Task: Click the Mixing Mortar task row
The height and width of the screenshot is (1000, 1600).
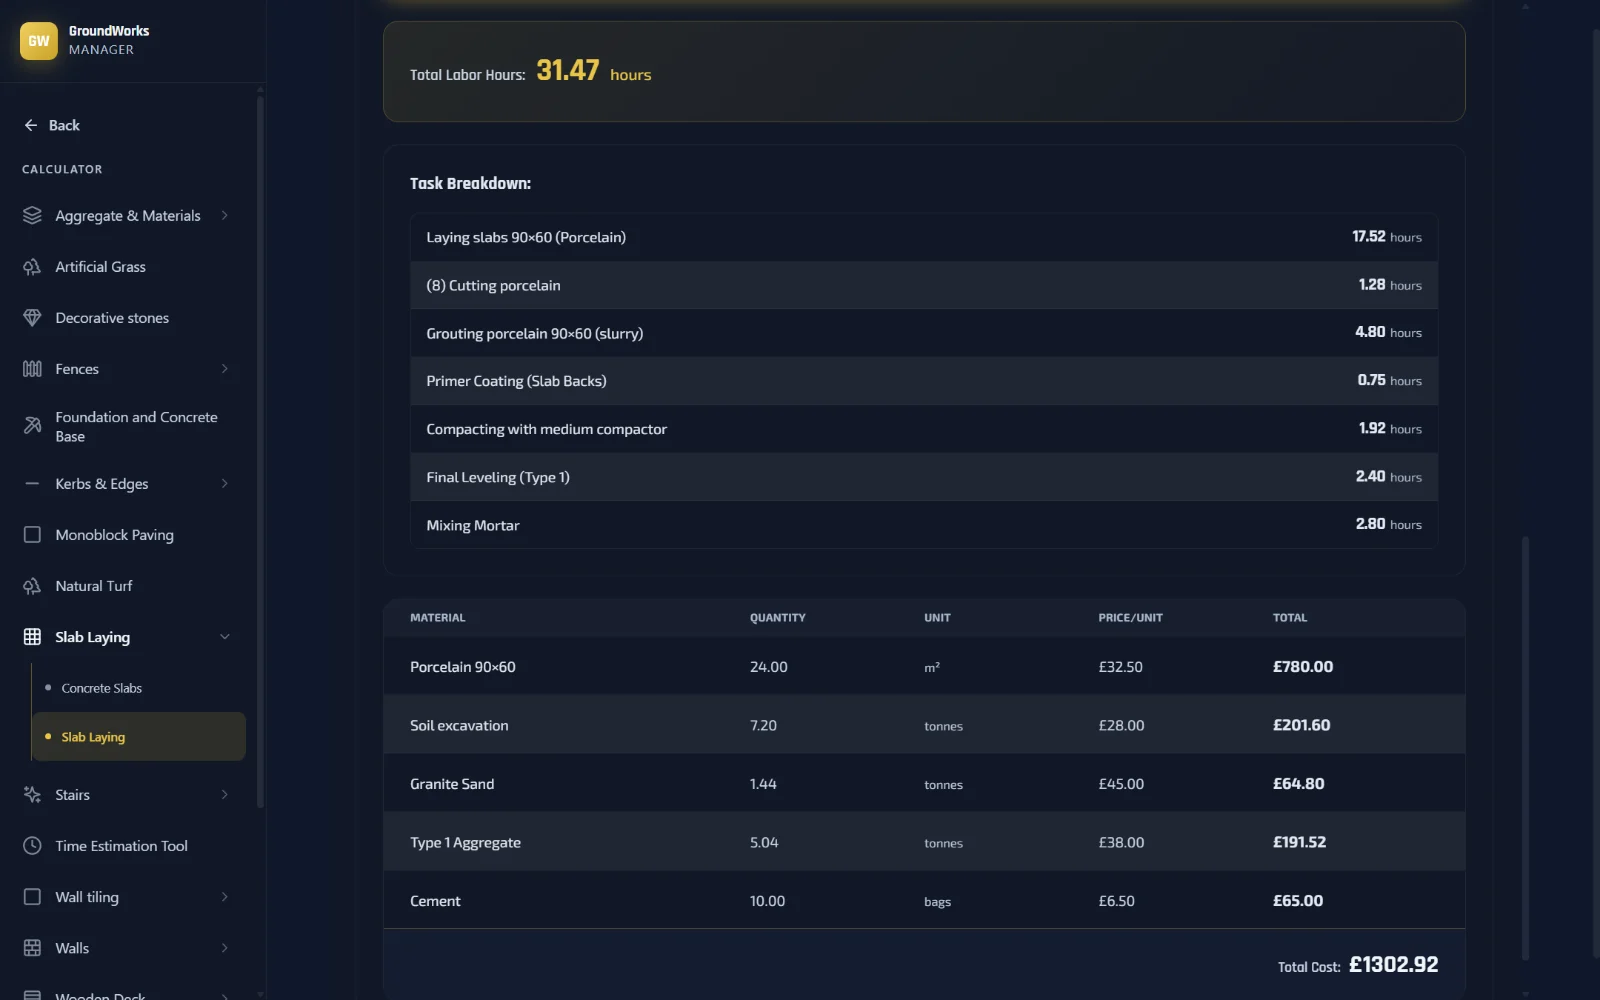Action: click(924, 525)
